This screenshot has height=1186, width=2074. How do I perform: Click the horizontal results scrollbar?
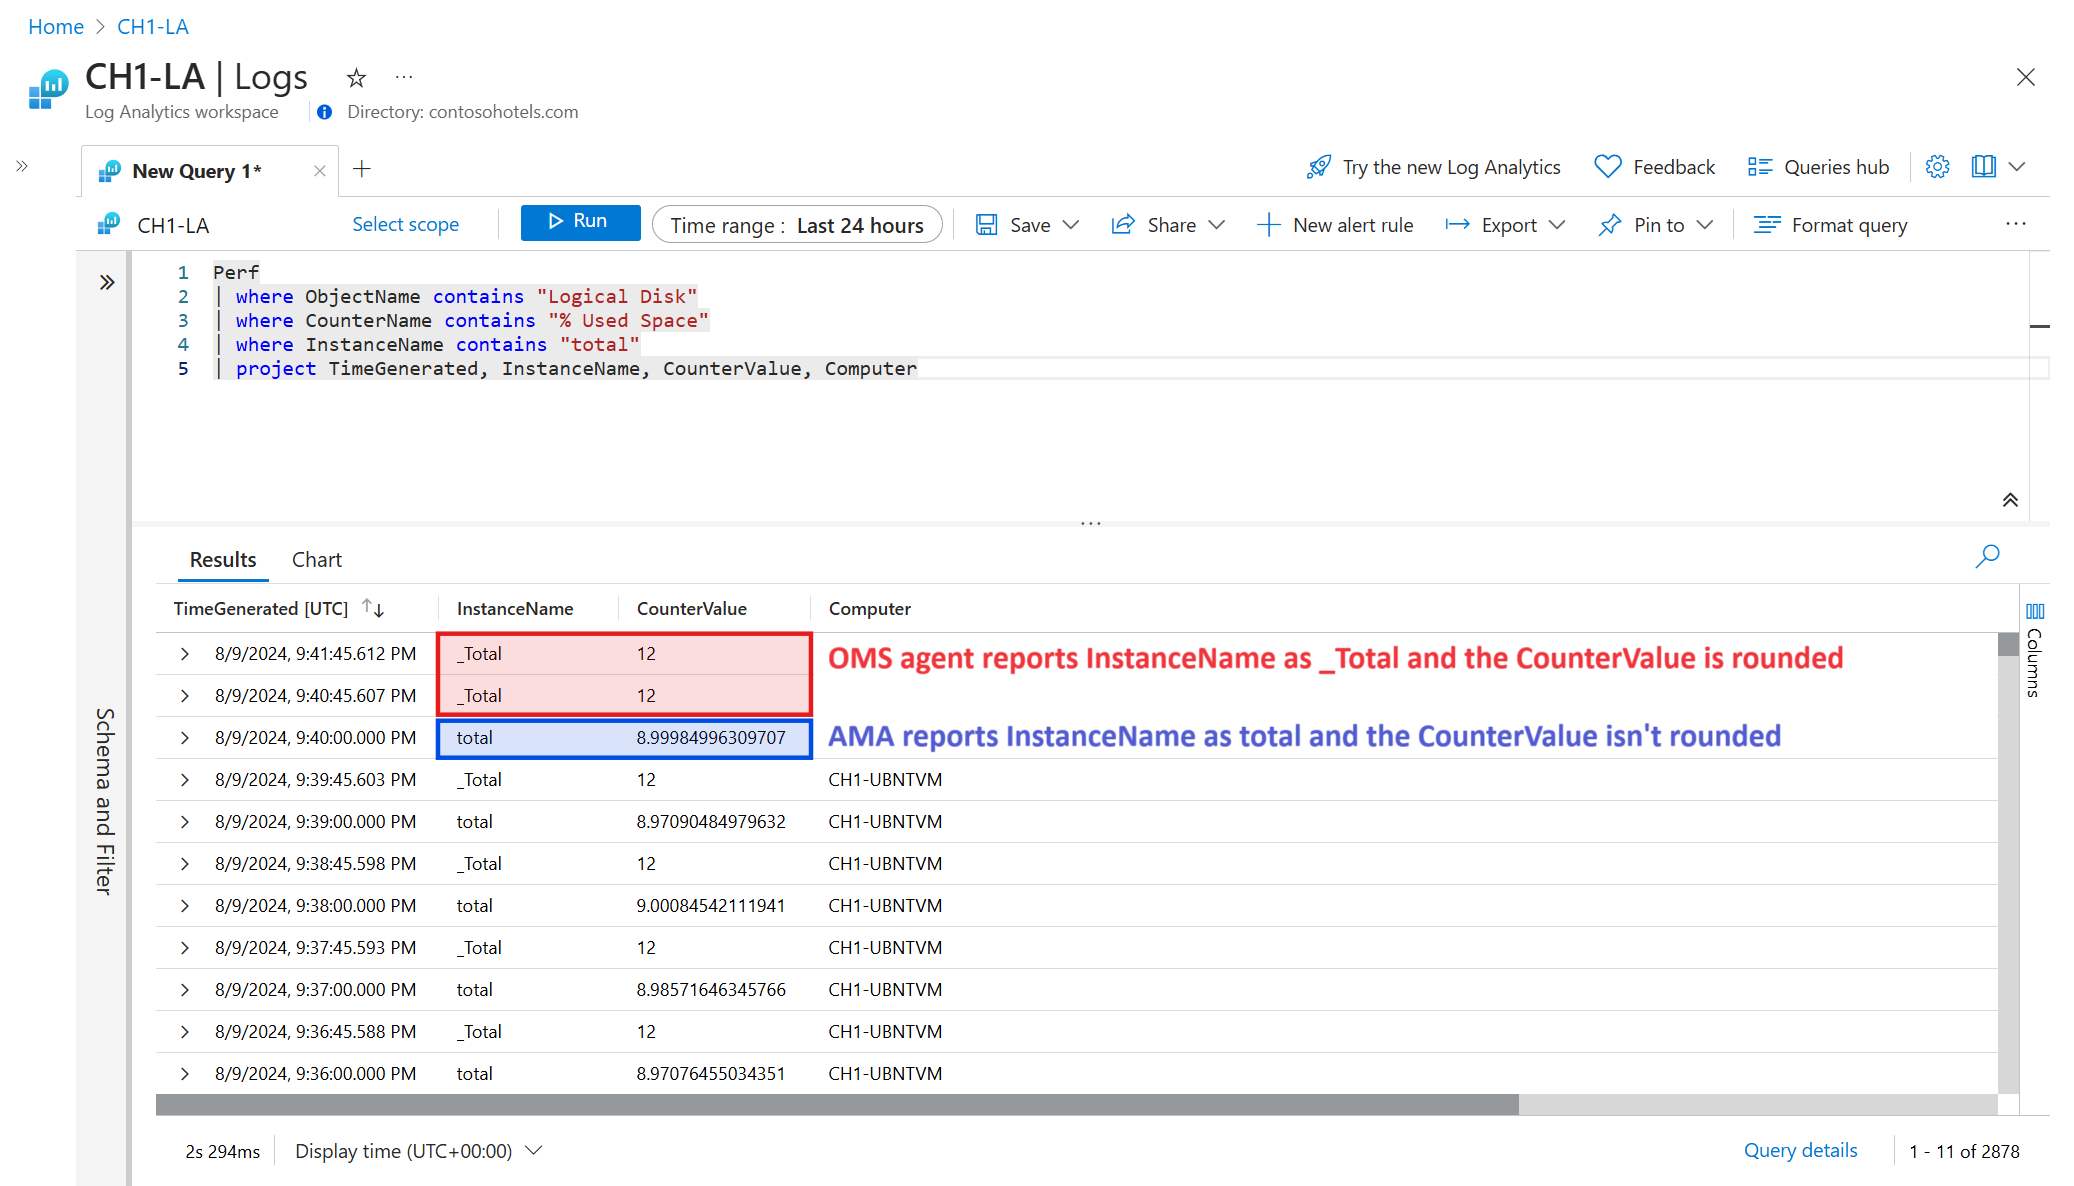tap(836, 1104)
